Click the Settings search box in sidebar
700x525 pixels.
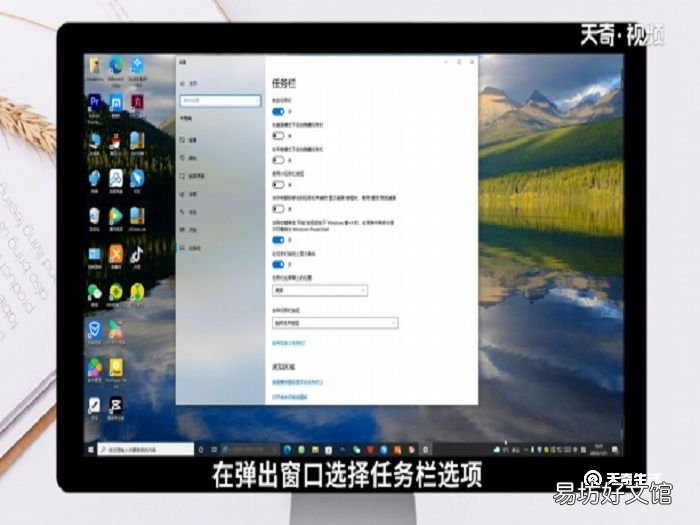(220, 100)
